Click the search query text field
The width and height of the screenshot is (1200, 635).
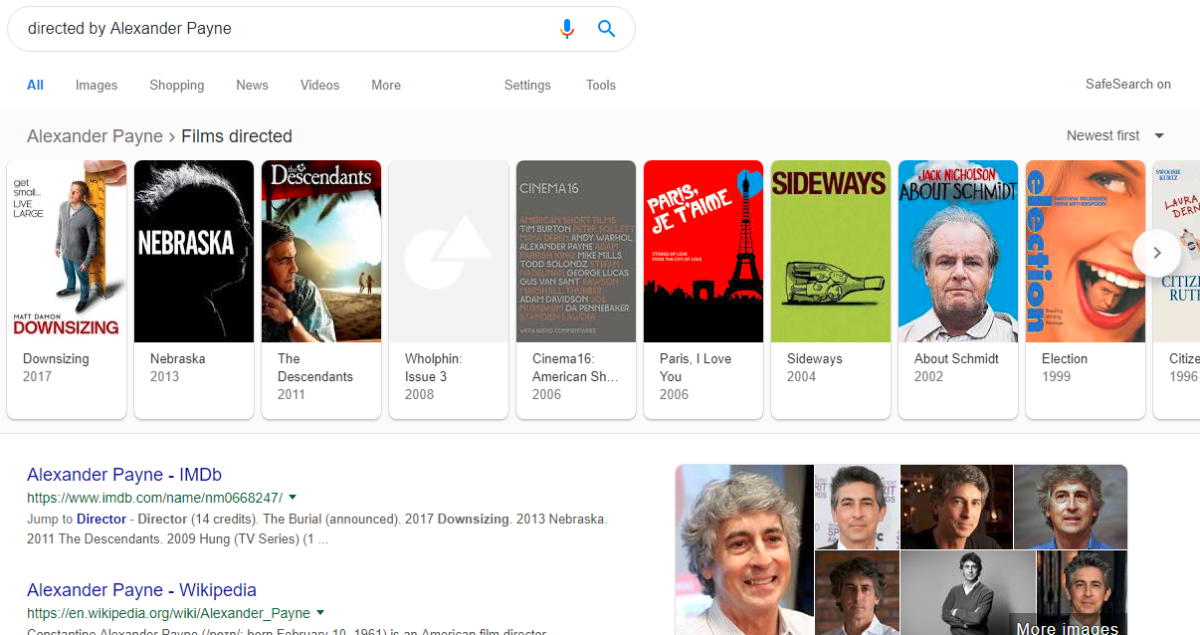285,29
